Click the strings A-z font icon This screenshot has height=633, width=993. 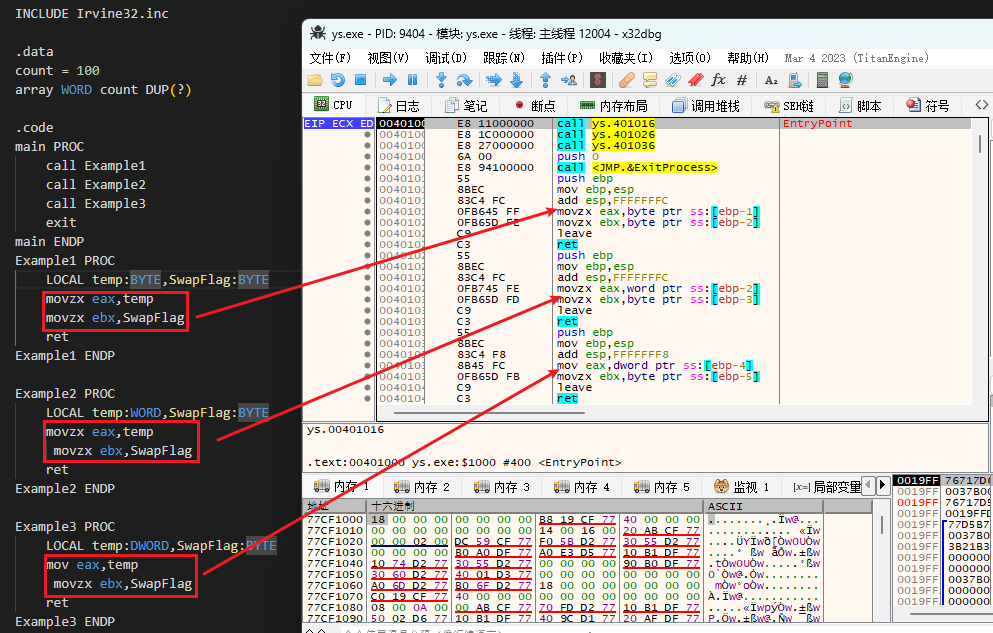[771, 80]
